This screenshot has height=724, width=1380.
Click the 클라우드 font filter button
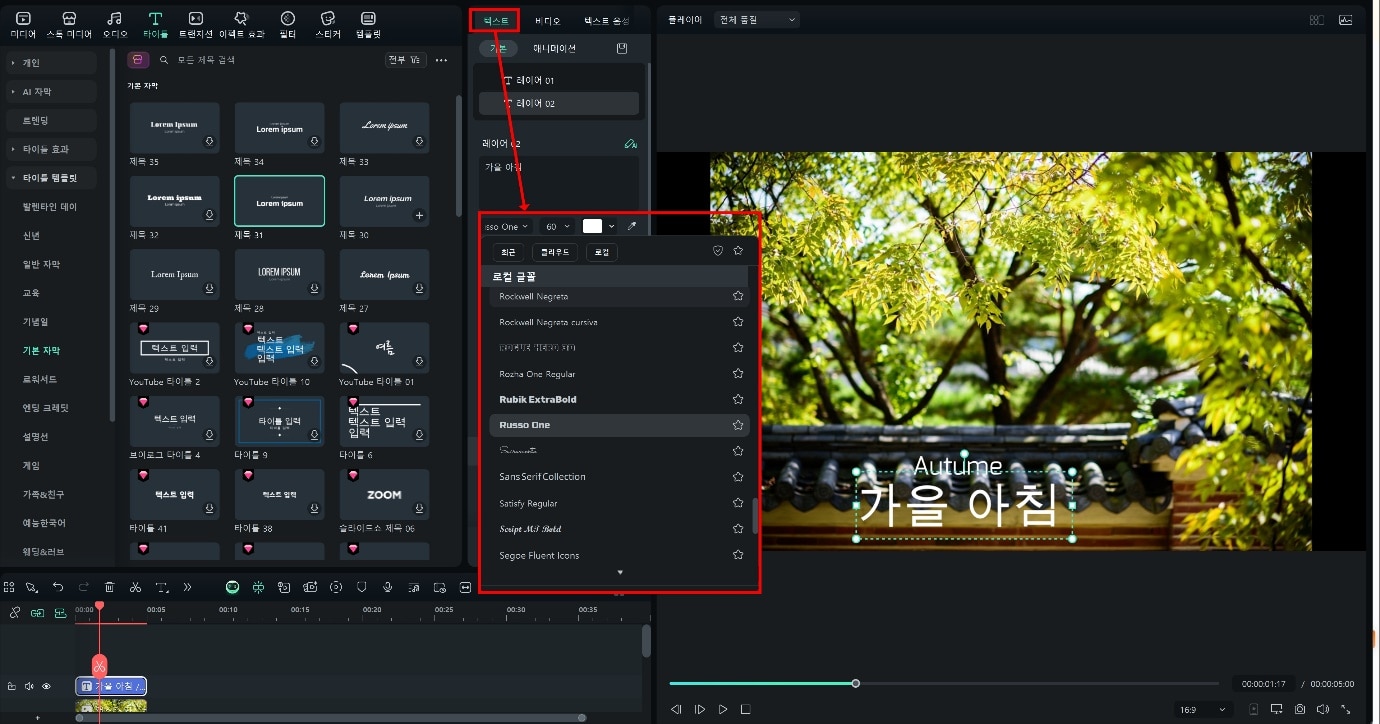click(x=553, y=252)
